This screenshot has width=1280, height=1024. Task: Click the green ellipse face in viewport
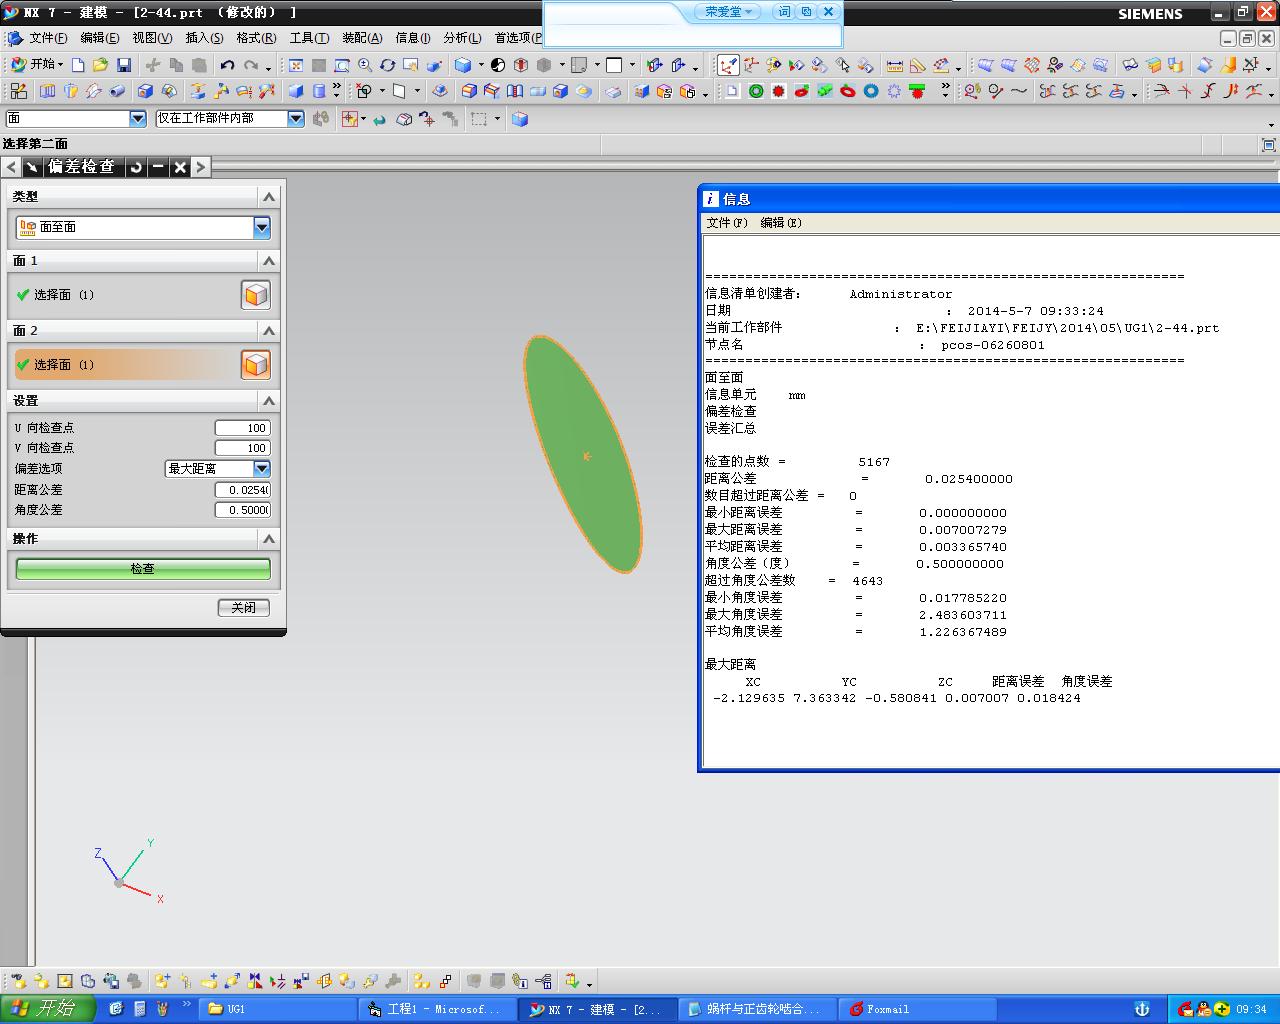pyautogui.click(x=583, y=455)
